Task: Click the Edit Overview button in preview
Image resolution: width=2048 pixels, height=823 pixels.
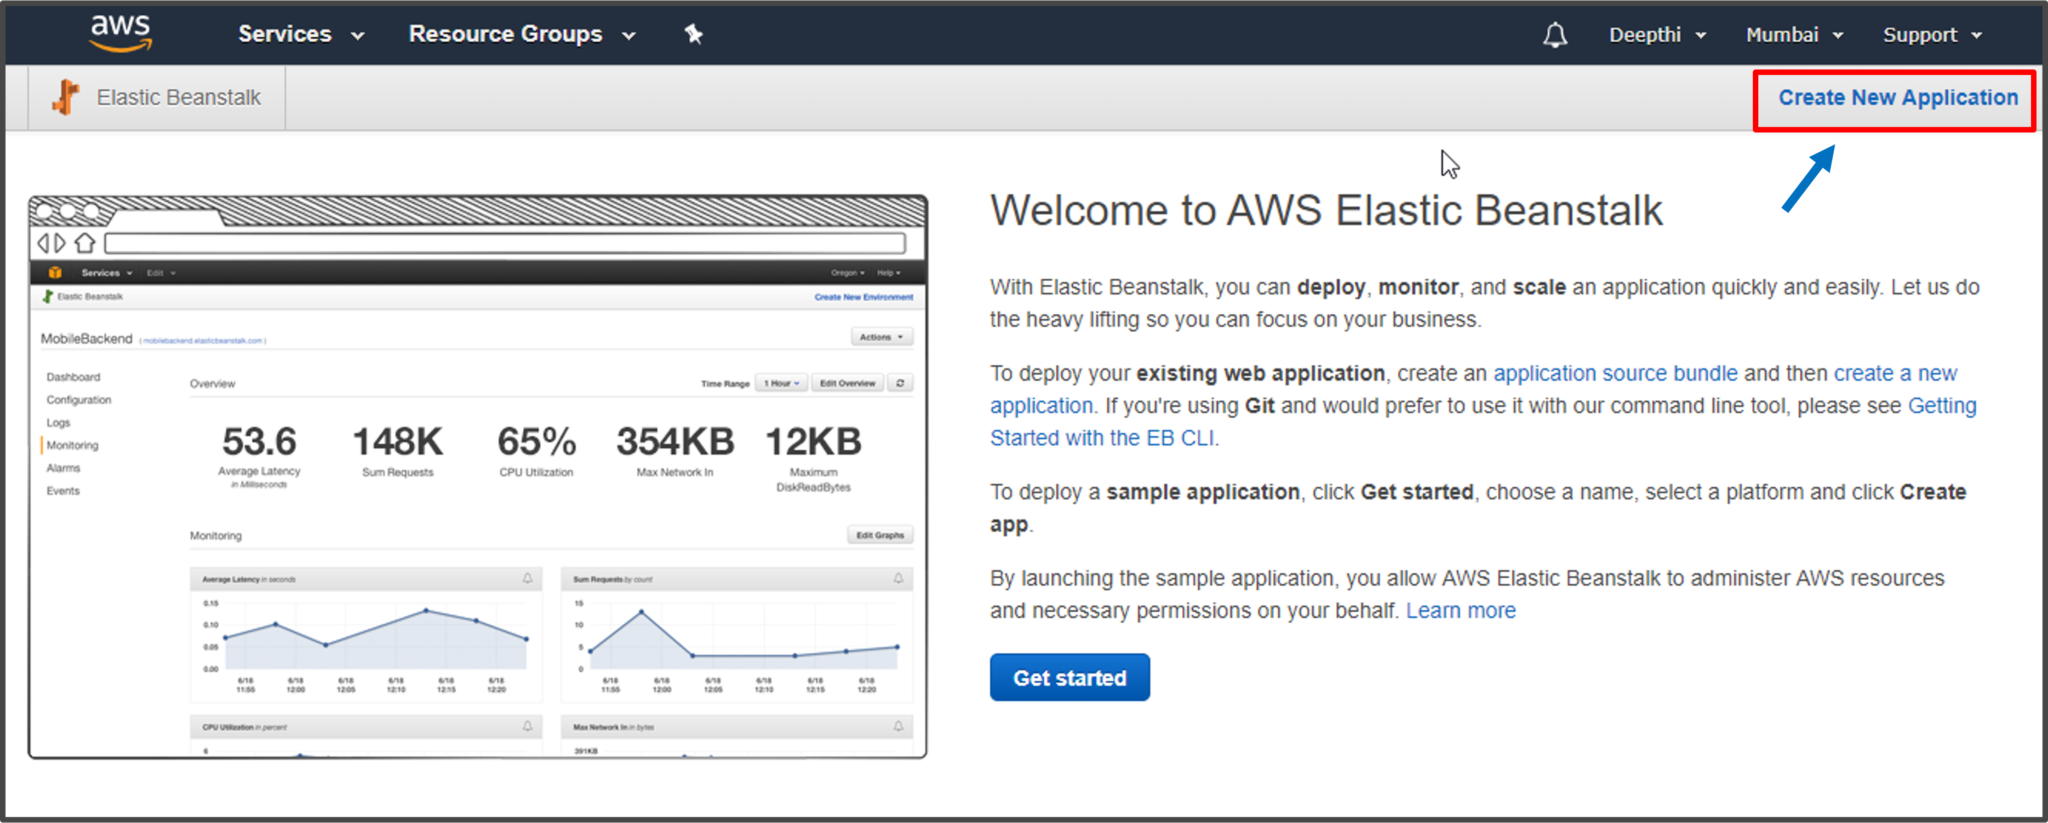Action: [847, 383]
